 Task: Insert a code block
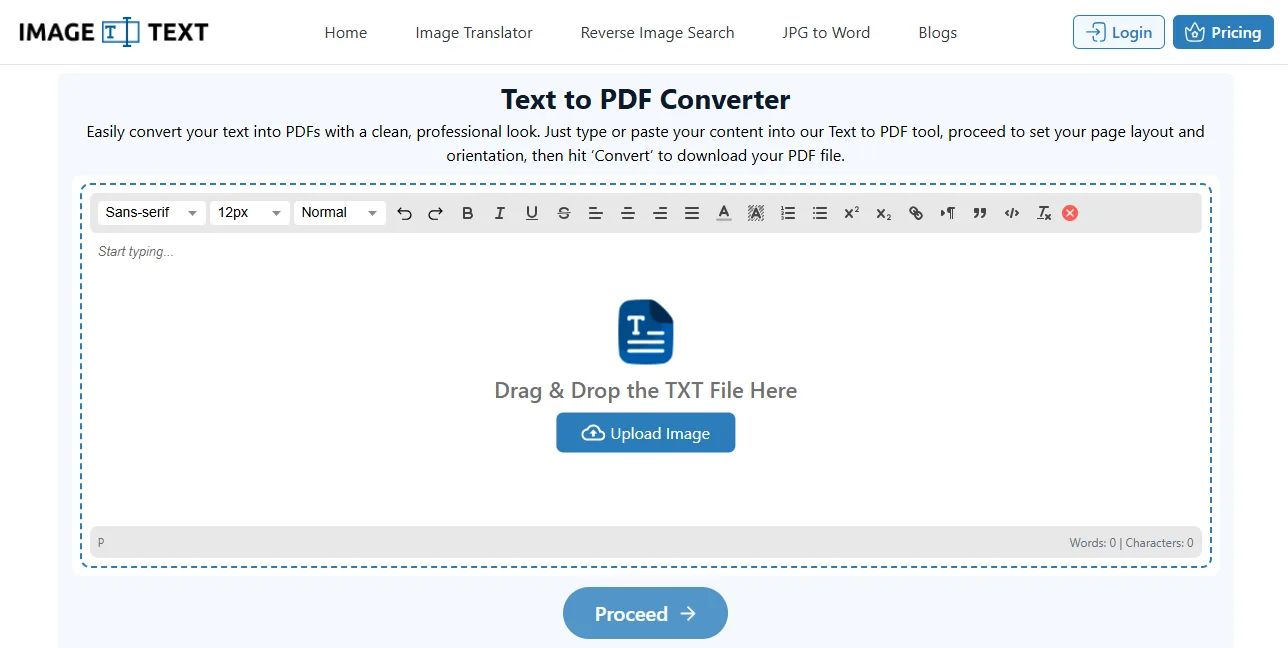click(x=1012, y=213)
